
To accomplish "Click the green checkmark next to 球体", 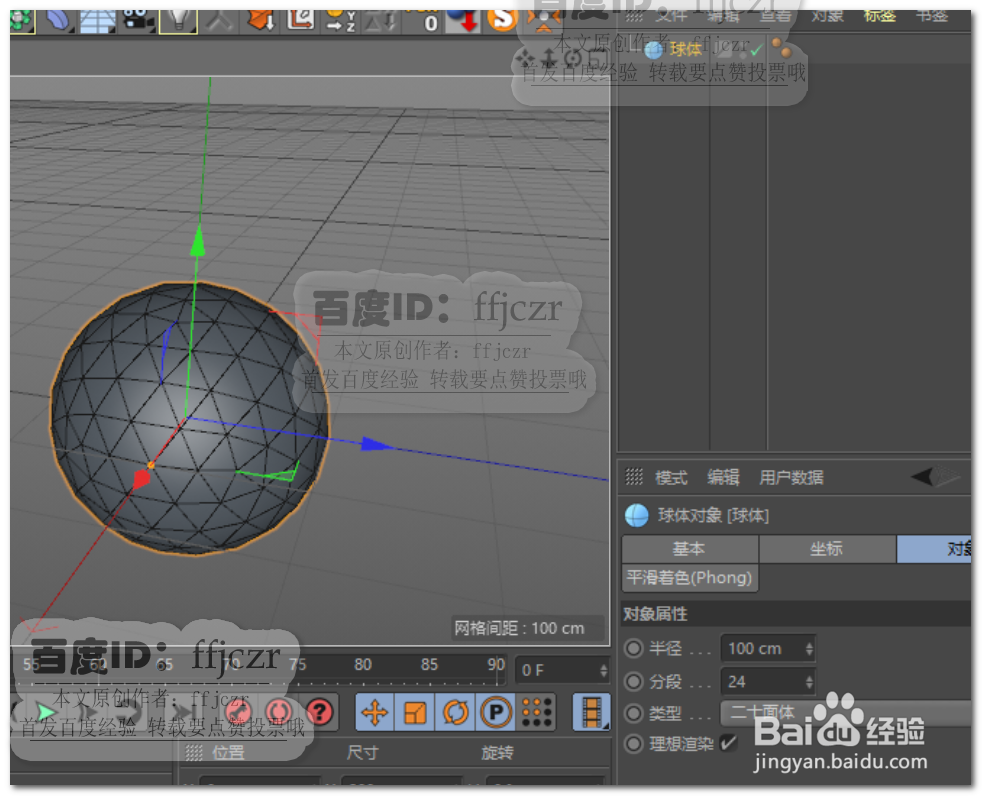I will (755, 47).
